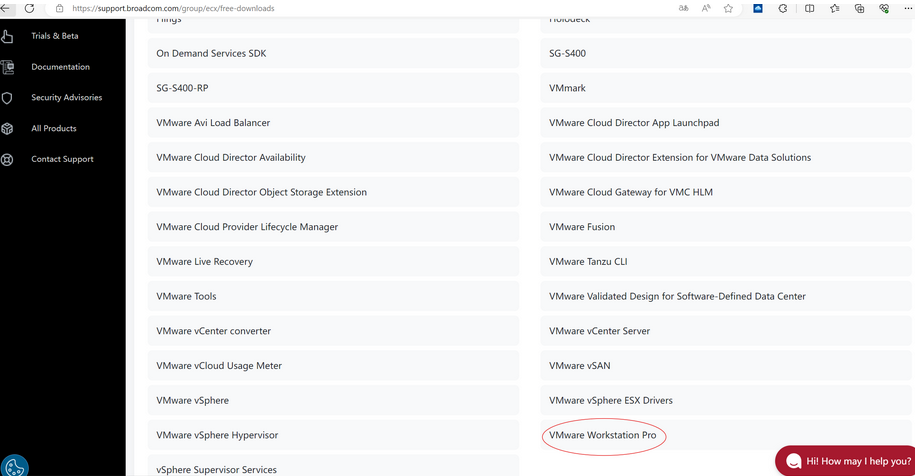Go back with the browser back arrow
This screenshot has height=476, width=915.
click(5, 8)
